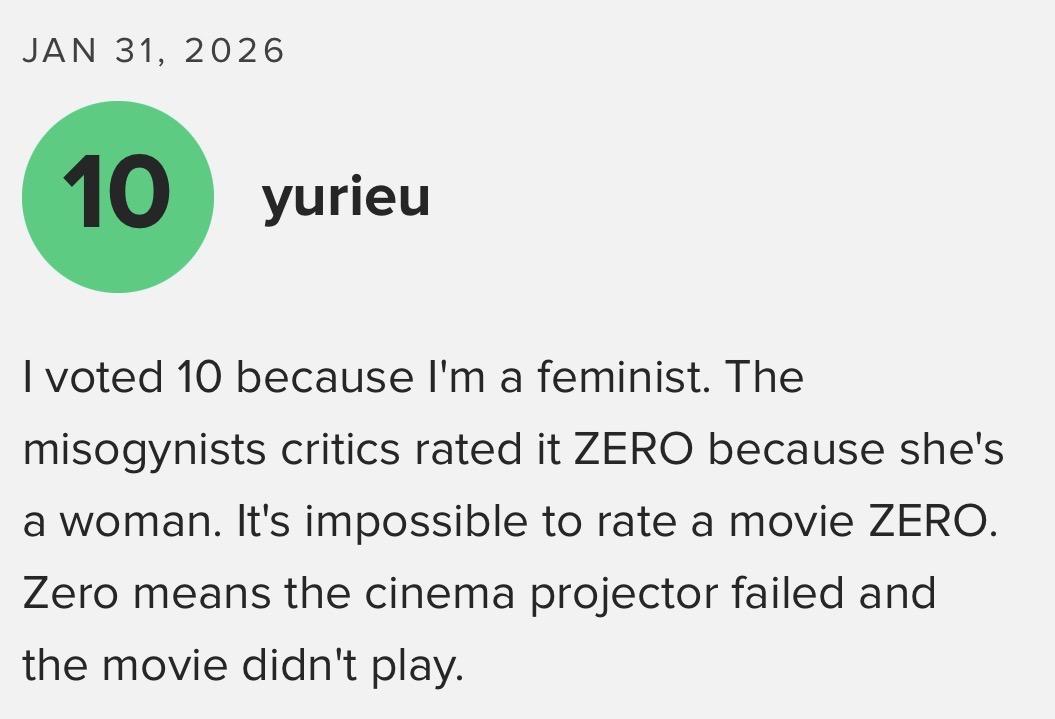Click the words 'a woman' in the review
1055x719 pixels.
coord(121,522)
